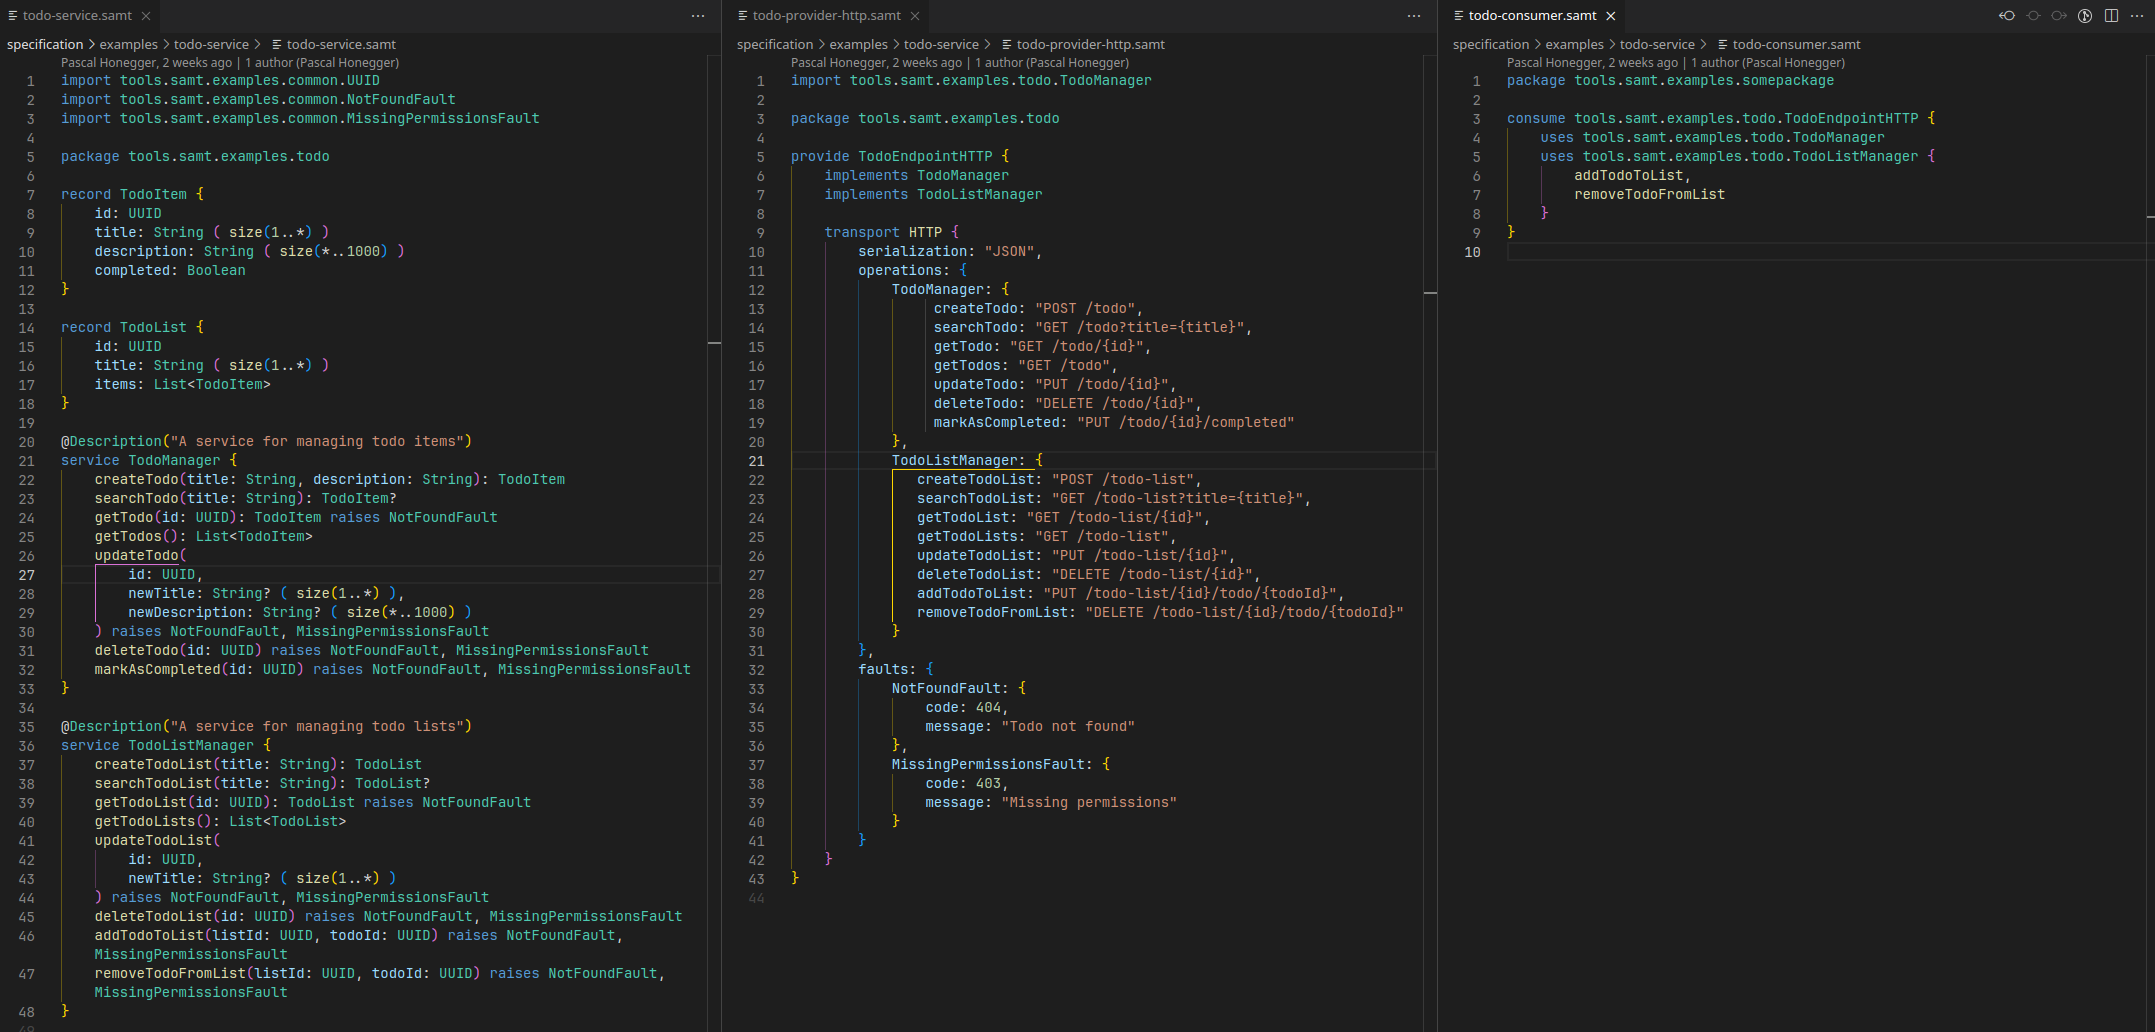Switch to the todo-service.samt tab
Screen dimensions: 2155x1032
(x=78, y=16)
